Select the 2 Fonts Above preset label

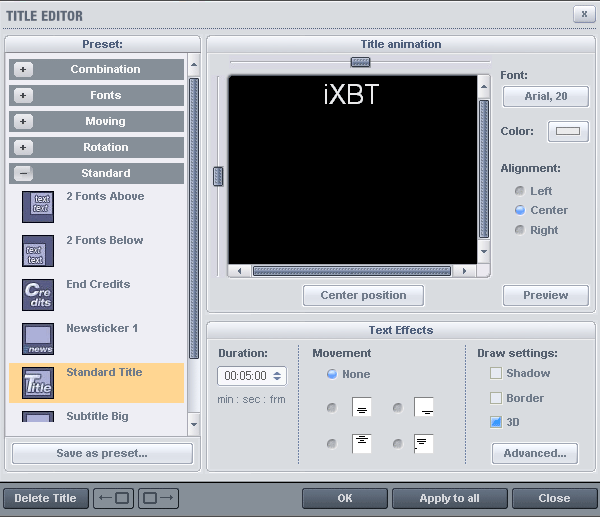tap(105, 196)
